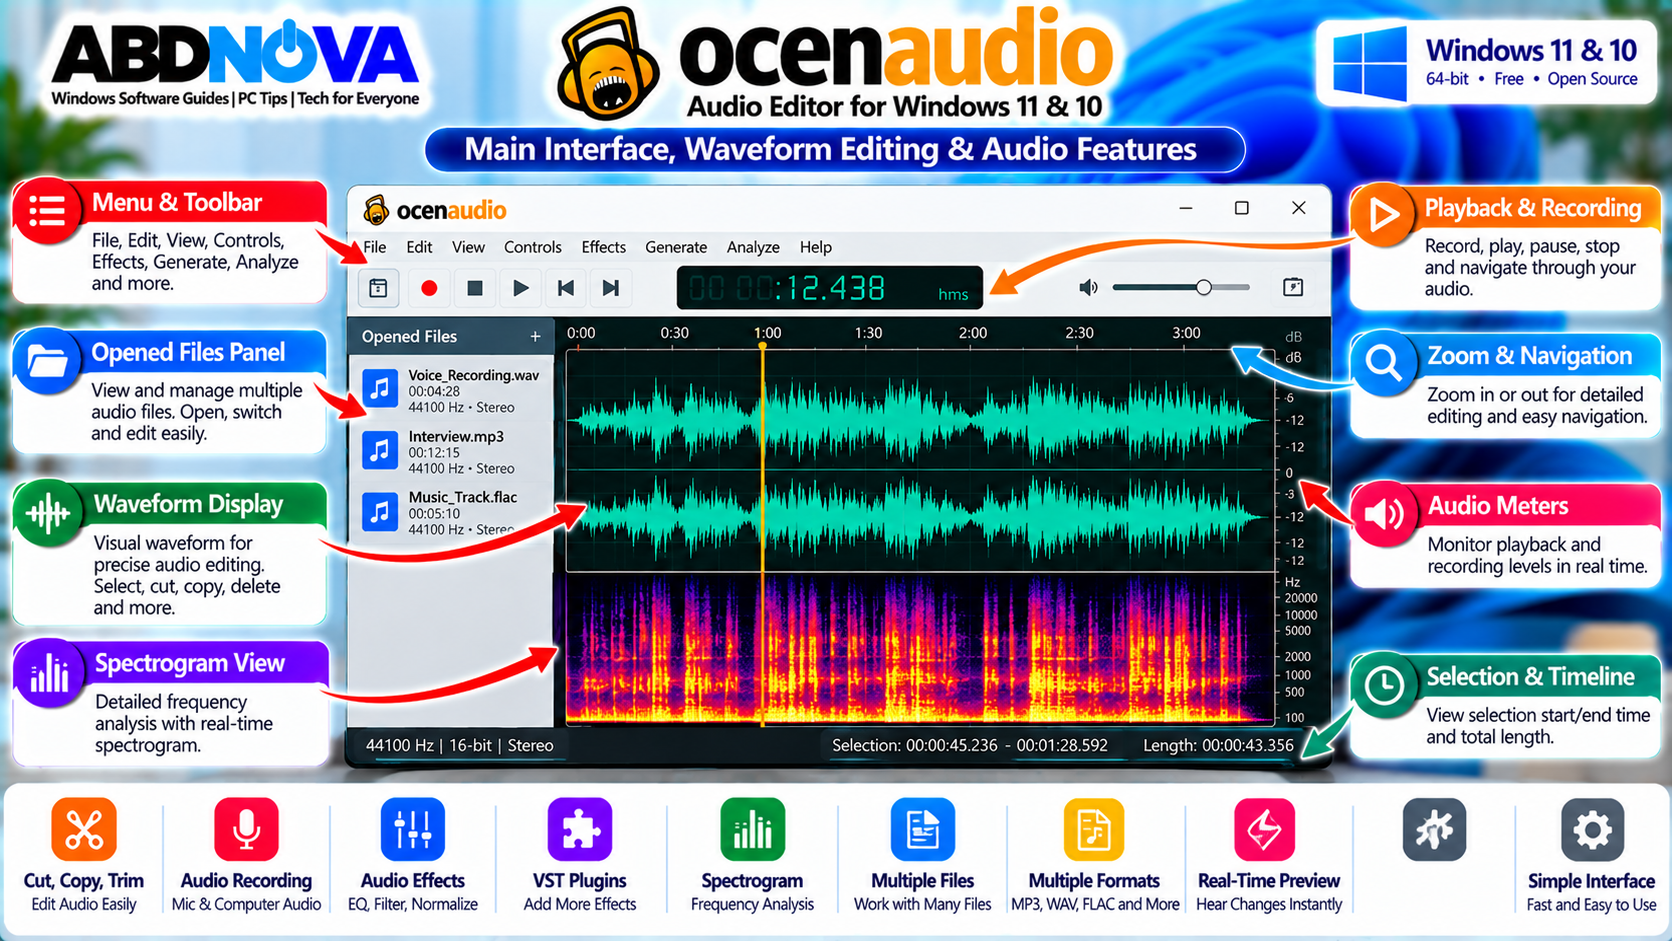Add a file with the plus button
Image resolution: width=1672 pixels, height=941 pixels.
click(535, 337)
